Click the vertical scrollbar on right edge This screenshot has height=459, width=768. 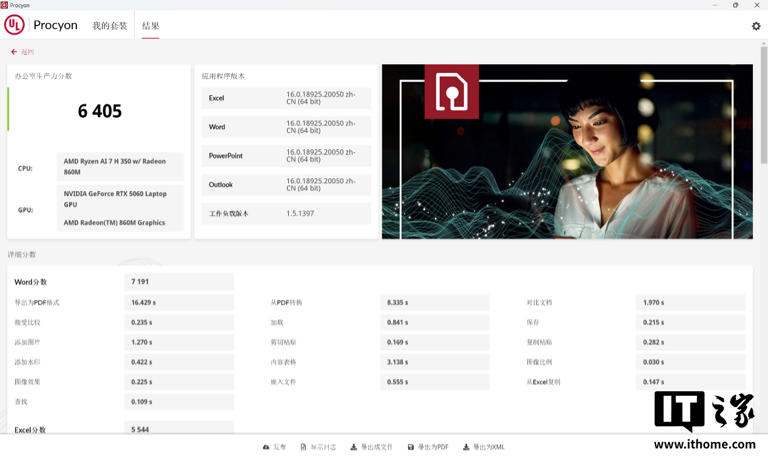[x=763, y=150]
